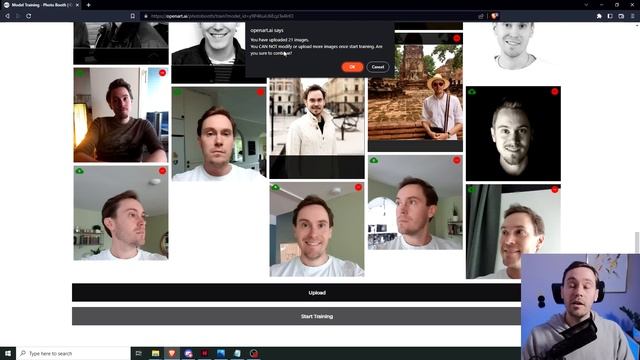Open the Brave Shields lion icon
This screenshot has width=640, height=360.
click(x=494, y=16)
